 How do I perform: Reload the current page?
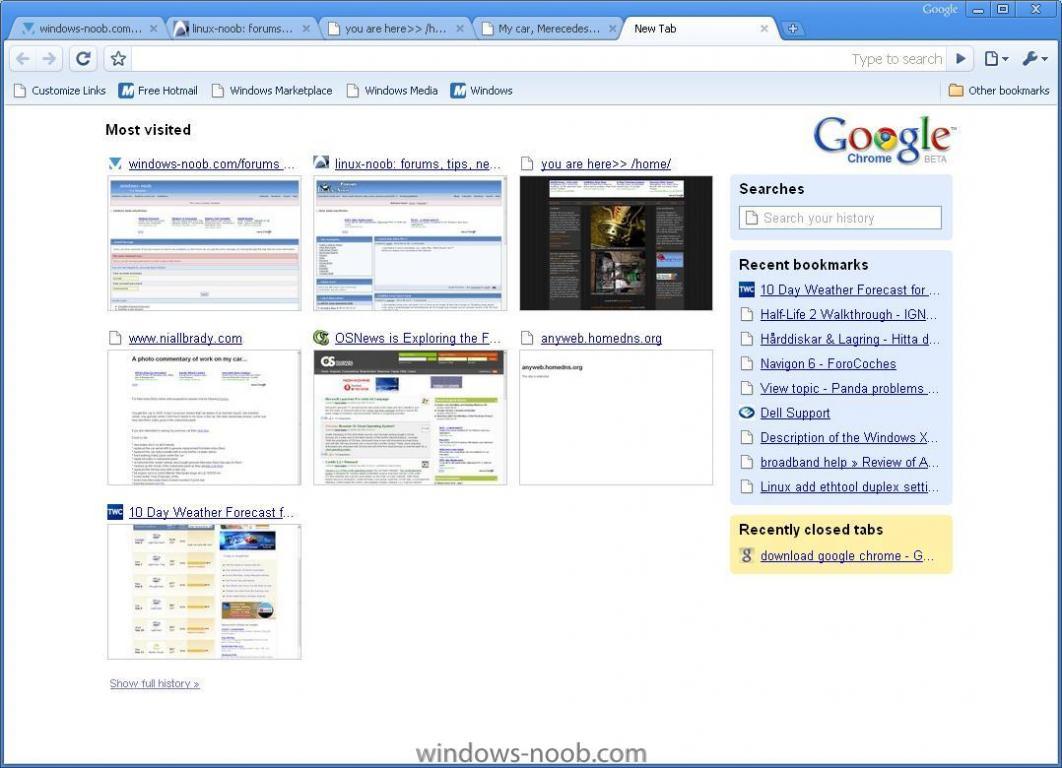tap(83, 59)
